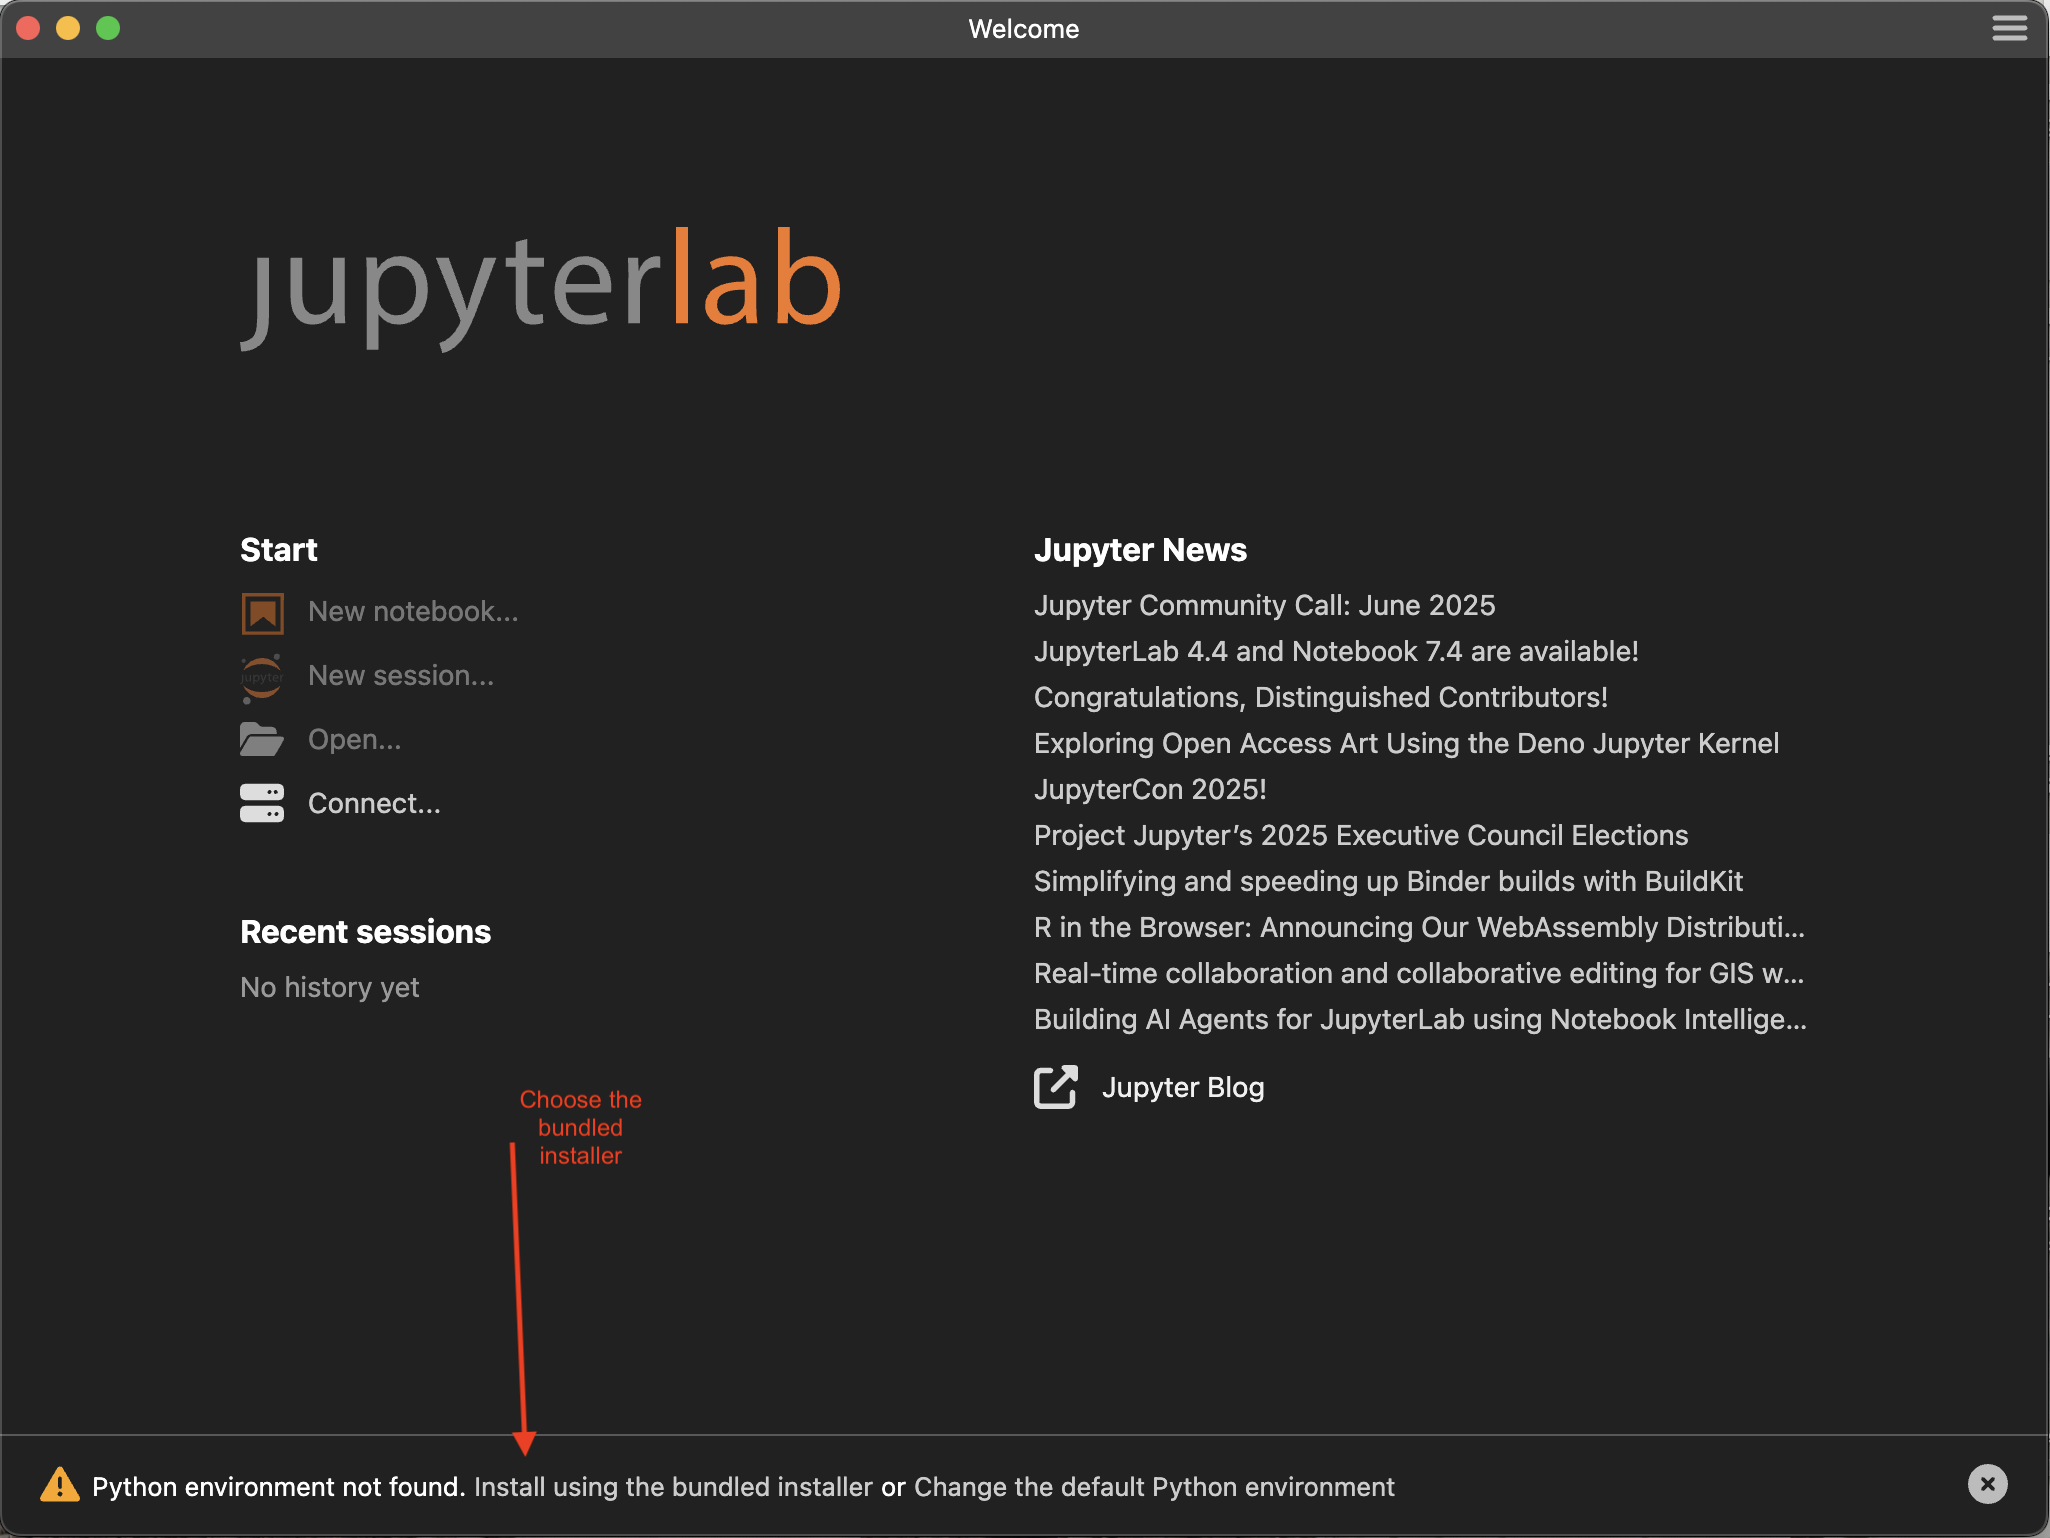
Task: Install using the bundled installer
Action: [673, 1487]
